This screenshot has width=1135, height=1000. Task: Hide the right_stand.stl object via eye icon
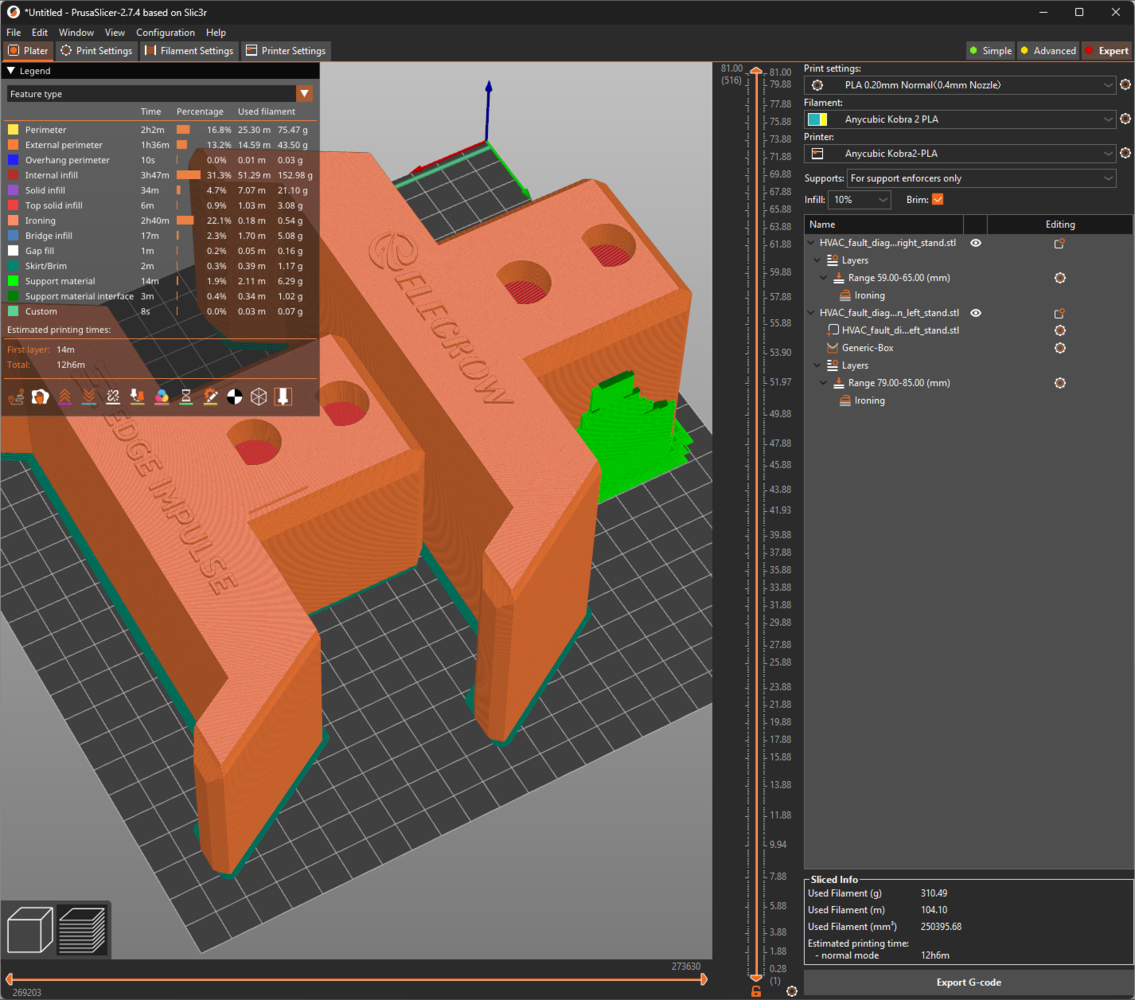click(976, 243)
